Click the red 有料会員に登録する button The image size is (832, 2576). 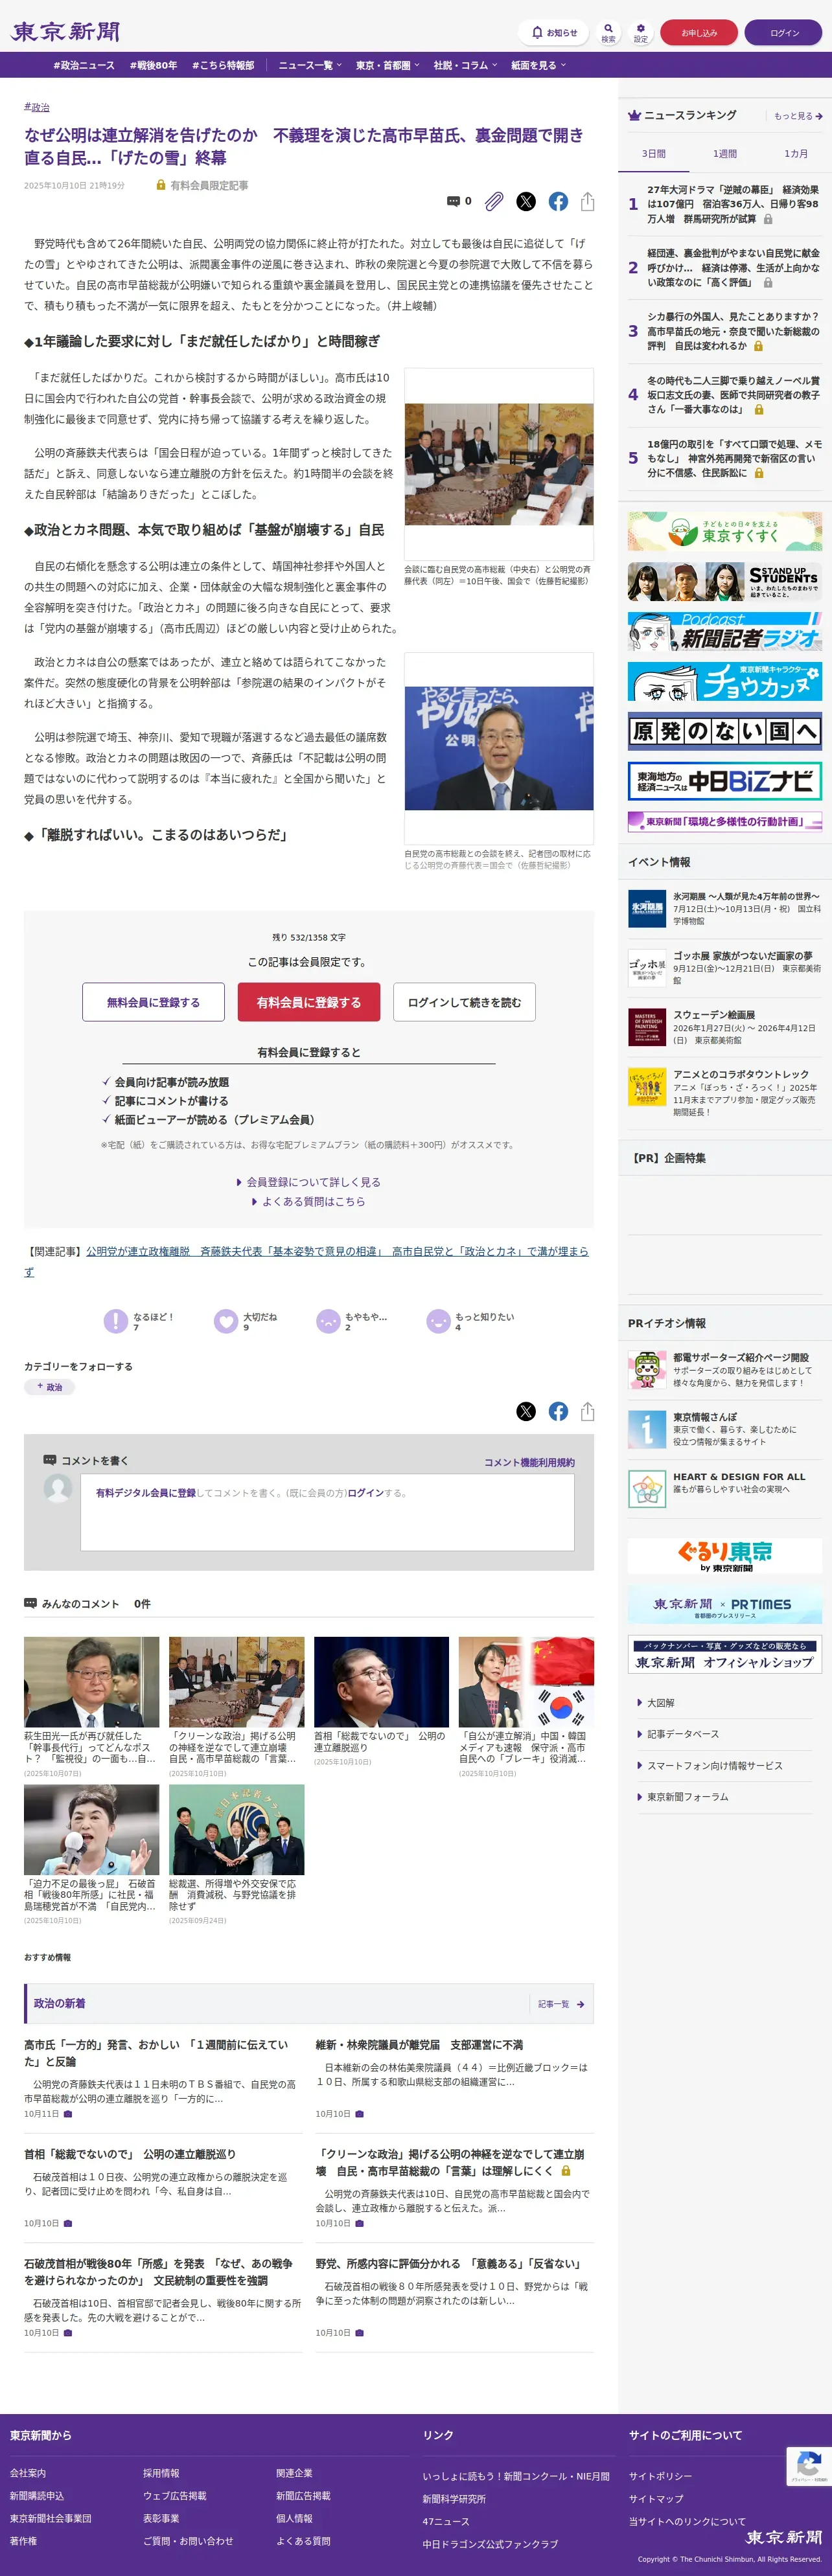click(x=309, y=1002)
